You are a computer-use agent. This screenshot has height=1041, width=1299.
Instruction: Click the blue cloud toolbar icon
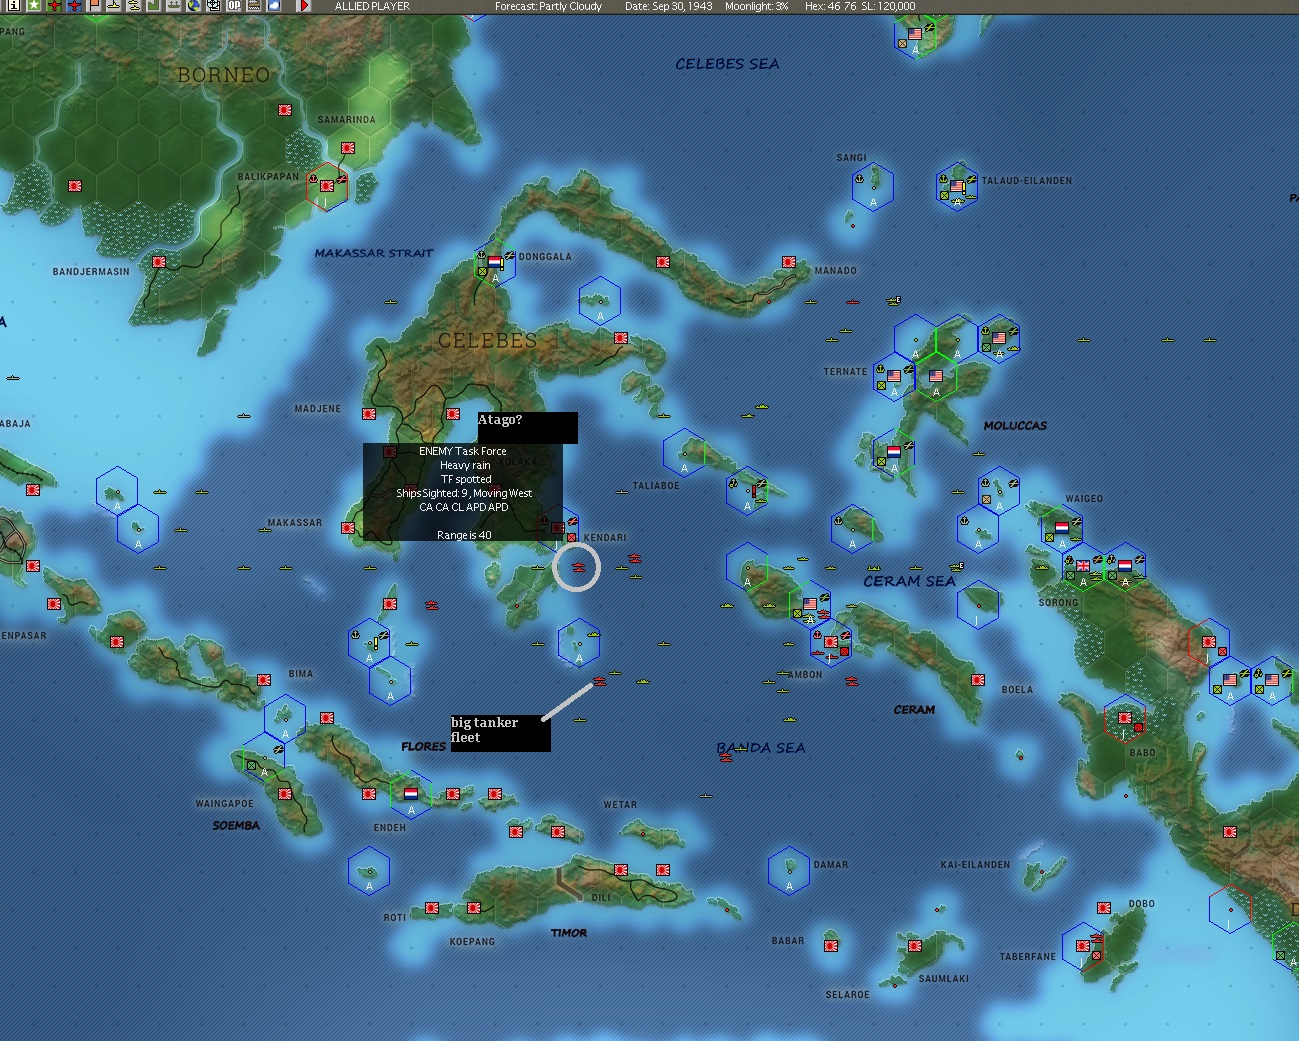(x=274, y=5)
